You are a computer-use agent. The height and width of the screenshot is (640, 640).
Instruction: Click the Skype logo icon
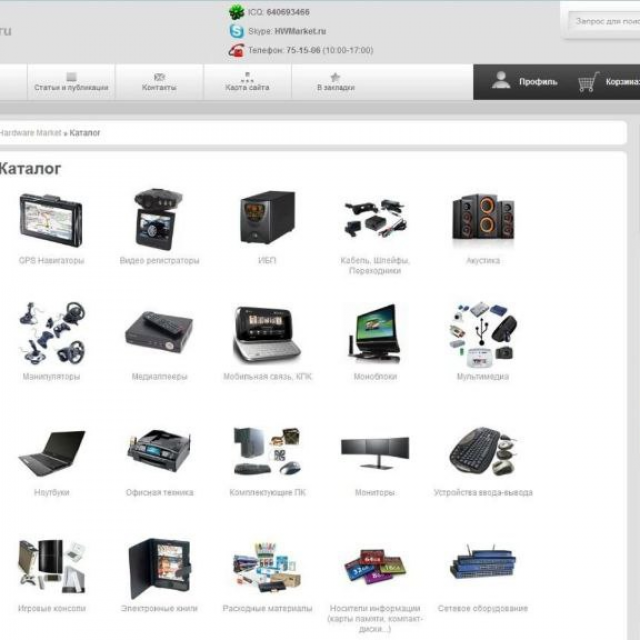(x=236, y=31)
